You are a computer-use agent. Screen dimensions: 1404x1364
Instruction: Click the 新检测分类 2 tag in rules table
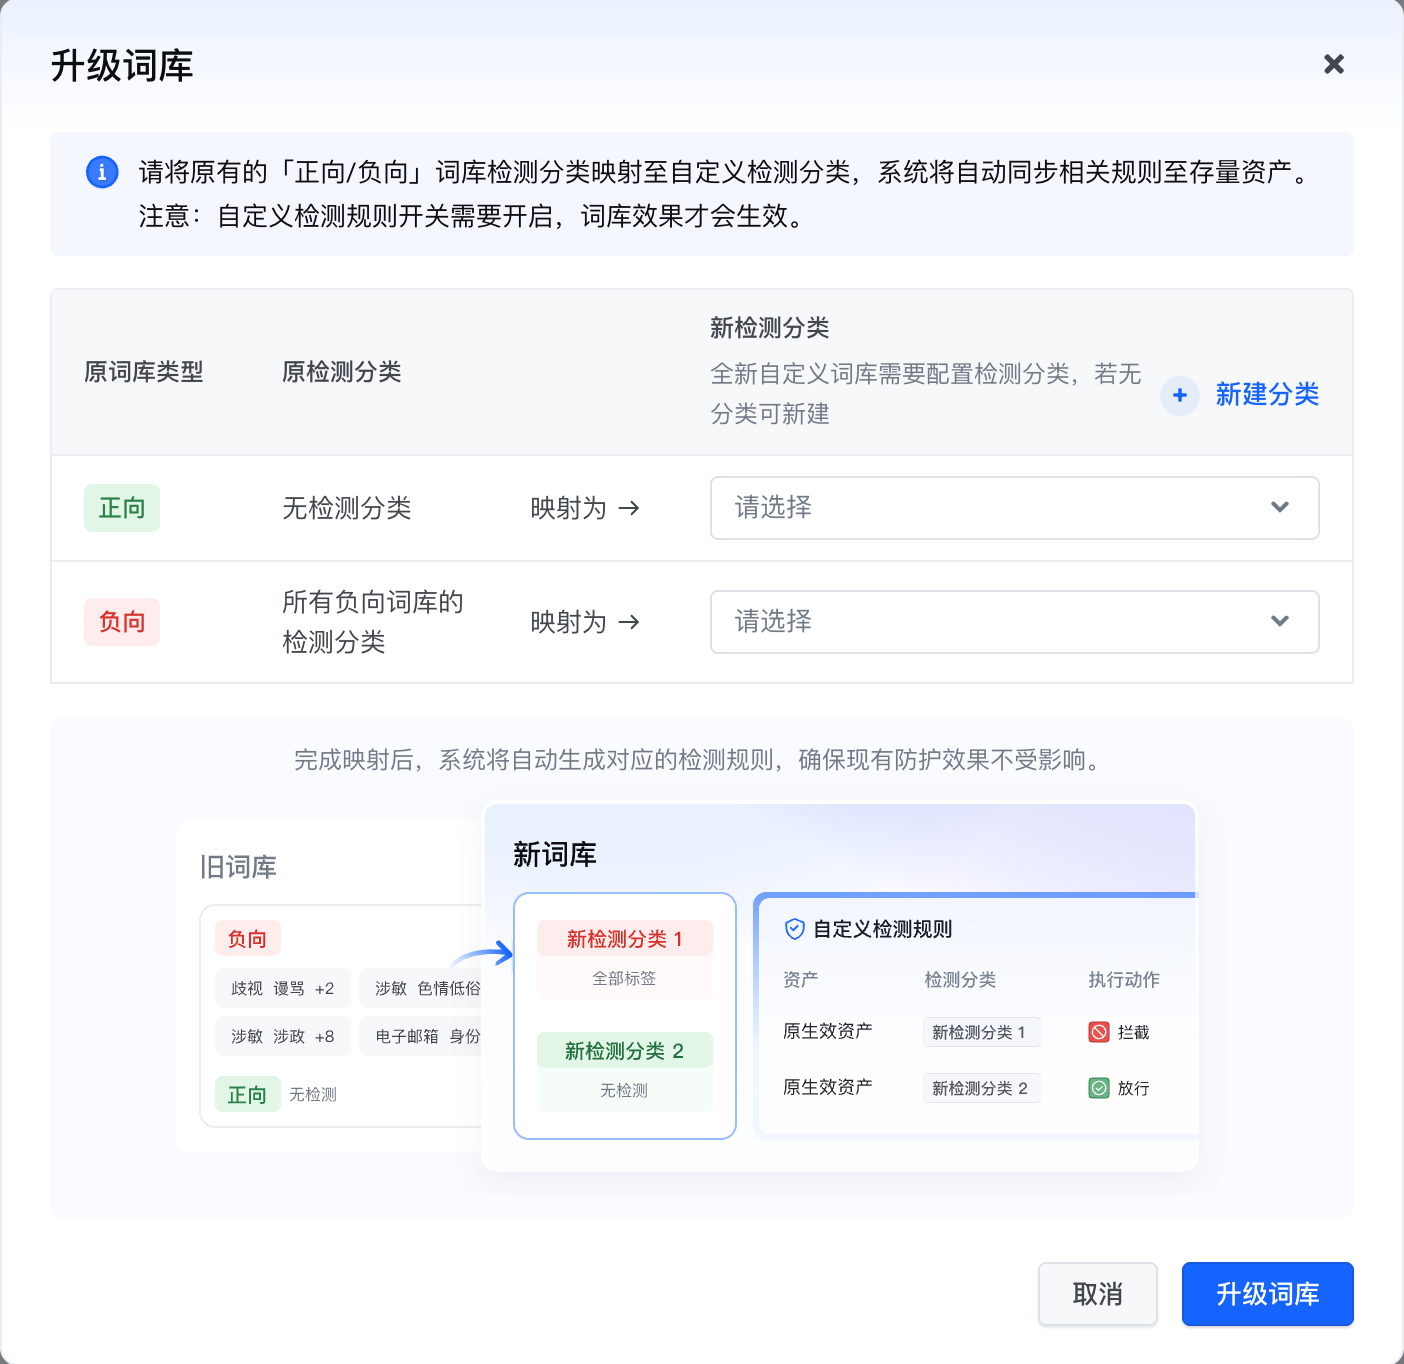point(981,1088)
